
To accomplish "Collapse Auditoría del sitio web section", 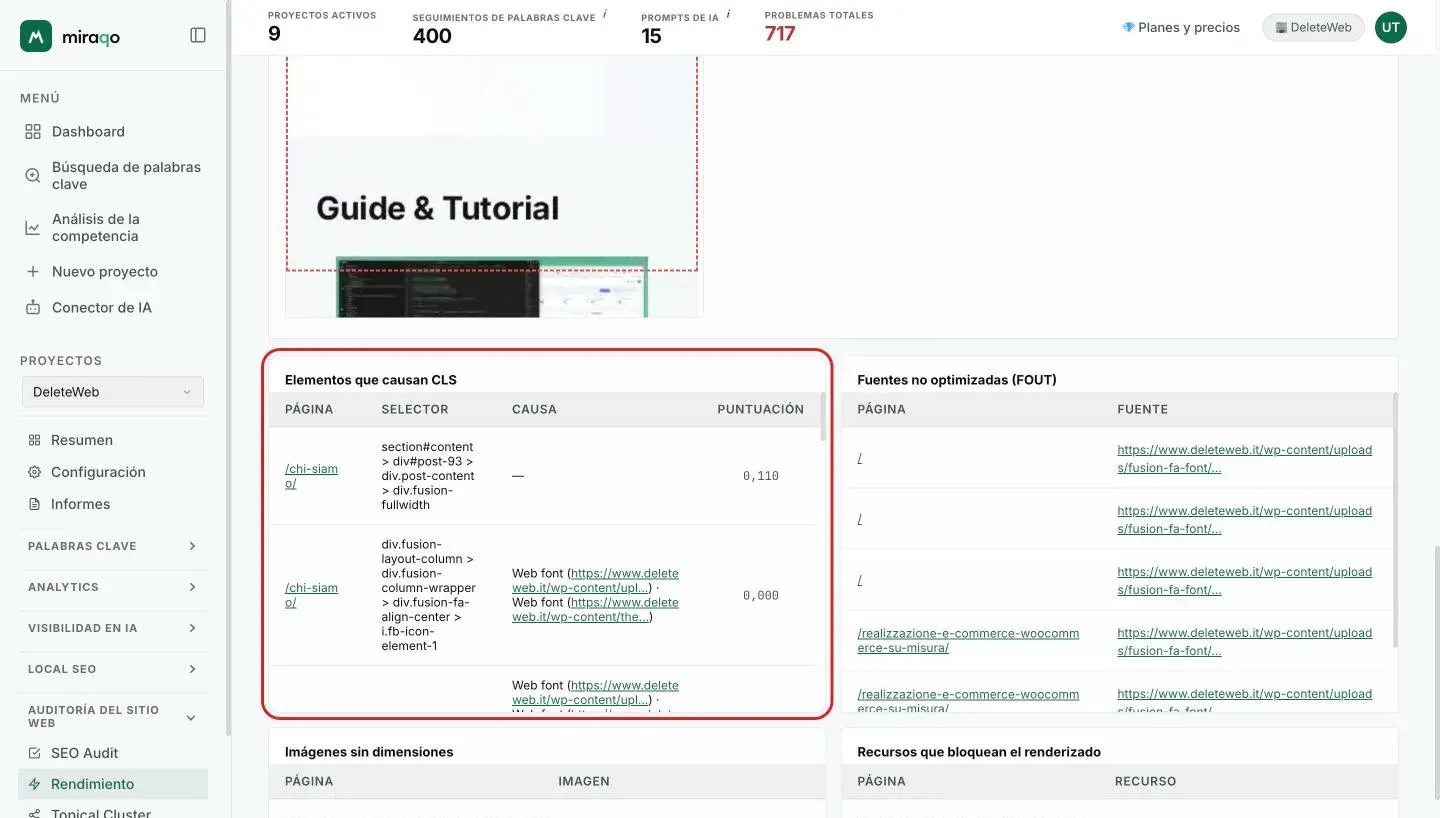I will tap(113, 717).
